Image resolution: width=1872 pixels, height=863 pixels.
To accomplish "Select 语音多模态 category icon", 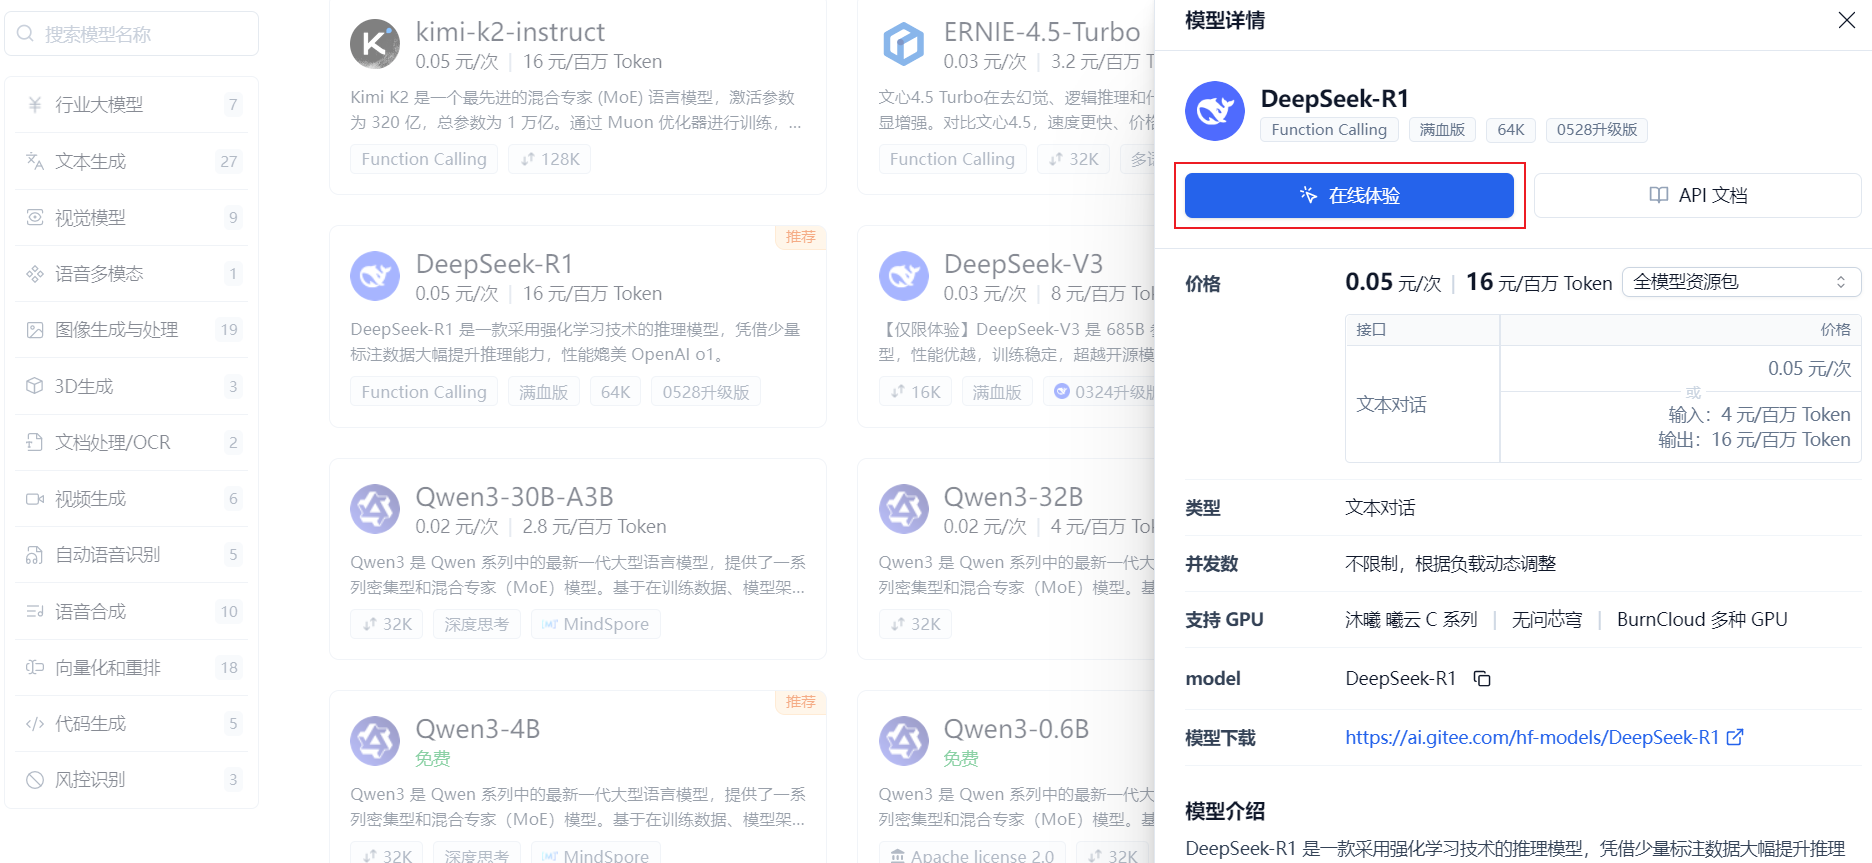I will (x=35, y=273).
